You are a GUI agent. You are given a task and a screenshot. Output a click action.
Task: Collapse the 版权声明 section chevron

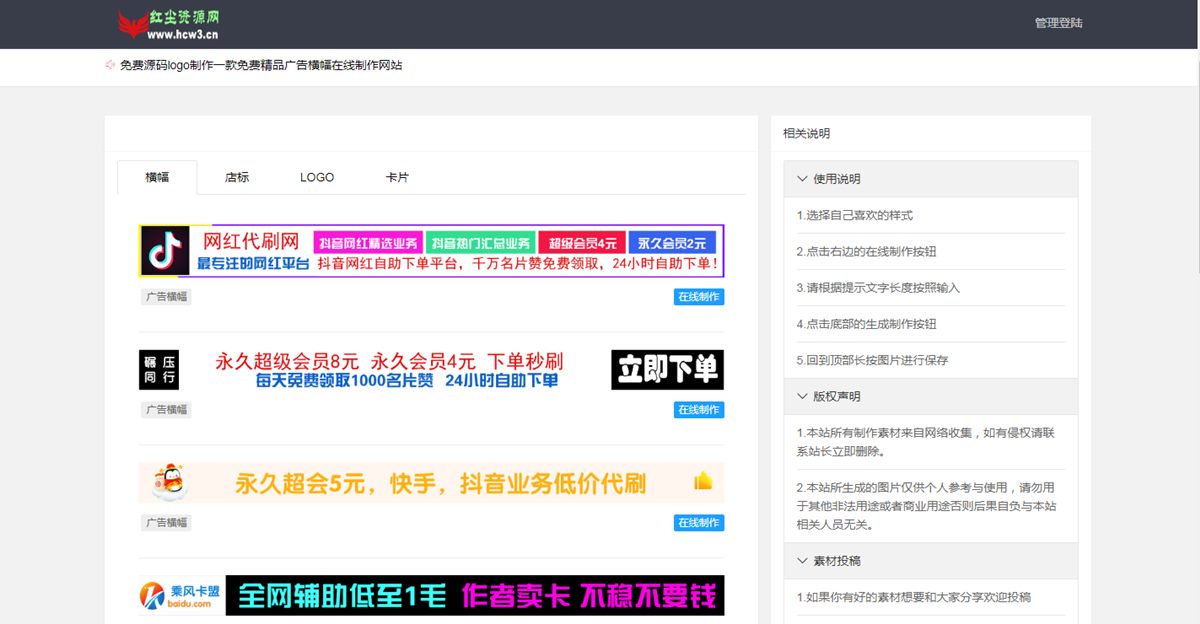(x=802, y=396)
